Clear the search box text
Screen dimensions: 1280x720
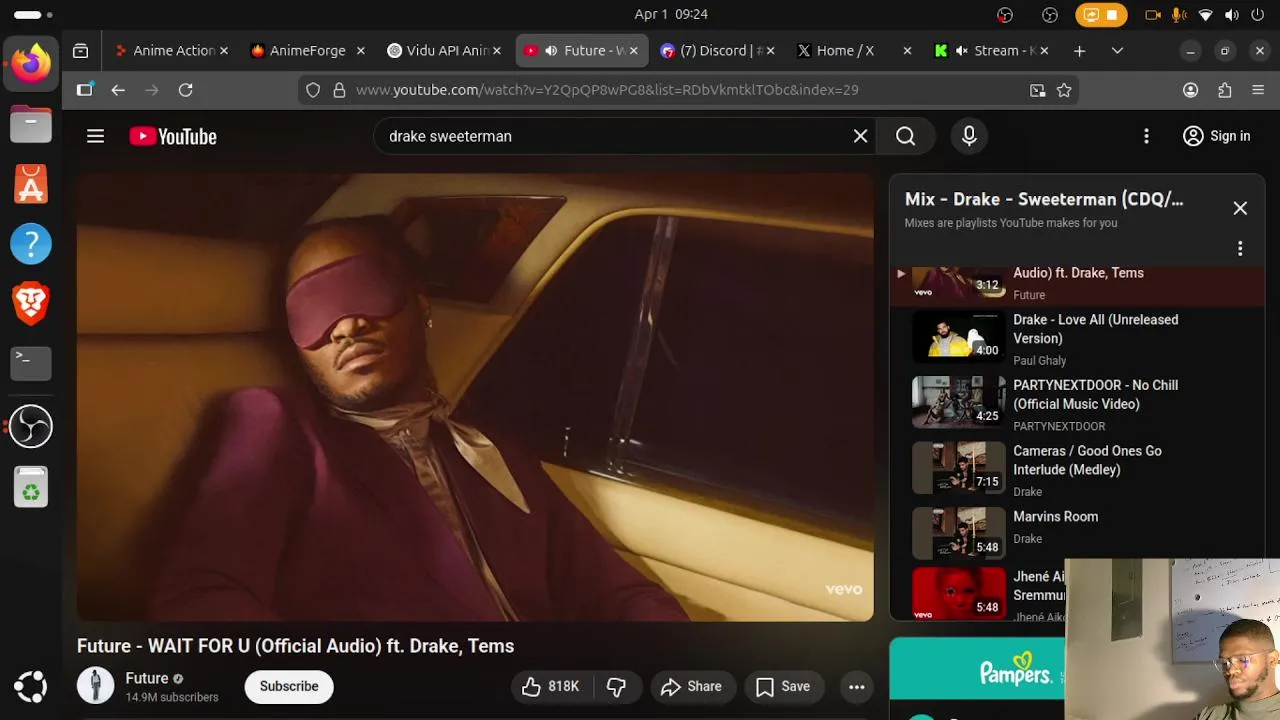[860, 136]
